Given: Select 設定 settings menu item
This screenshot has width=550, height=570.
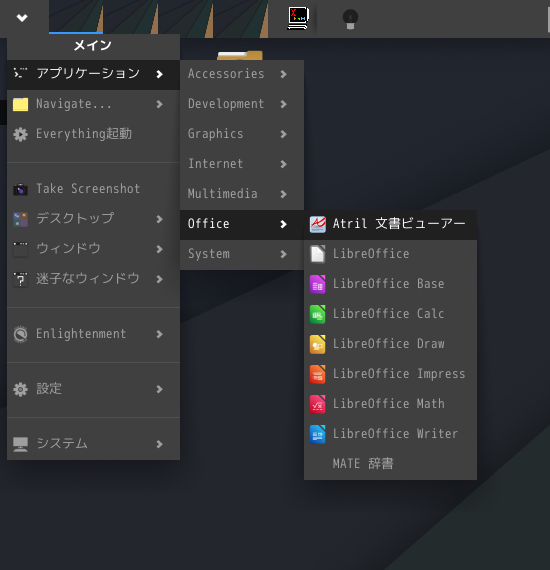Looking at the screenshot, I should pos(93,389).
